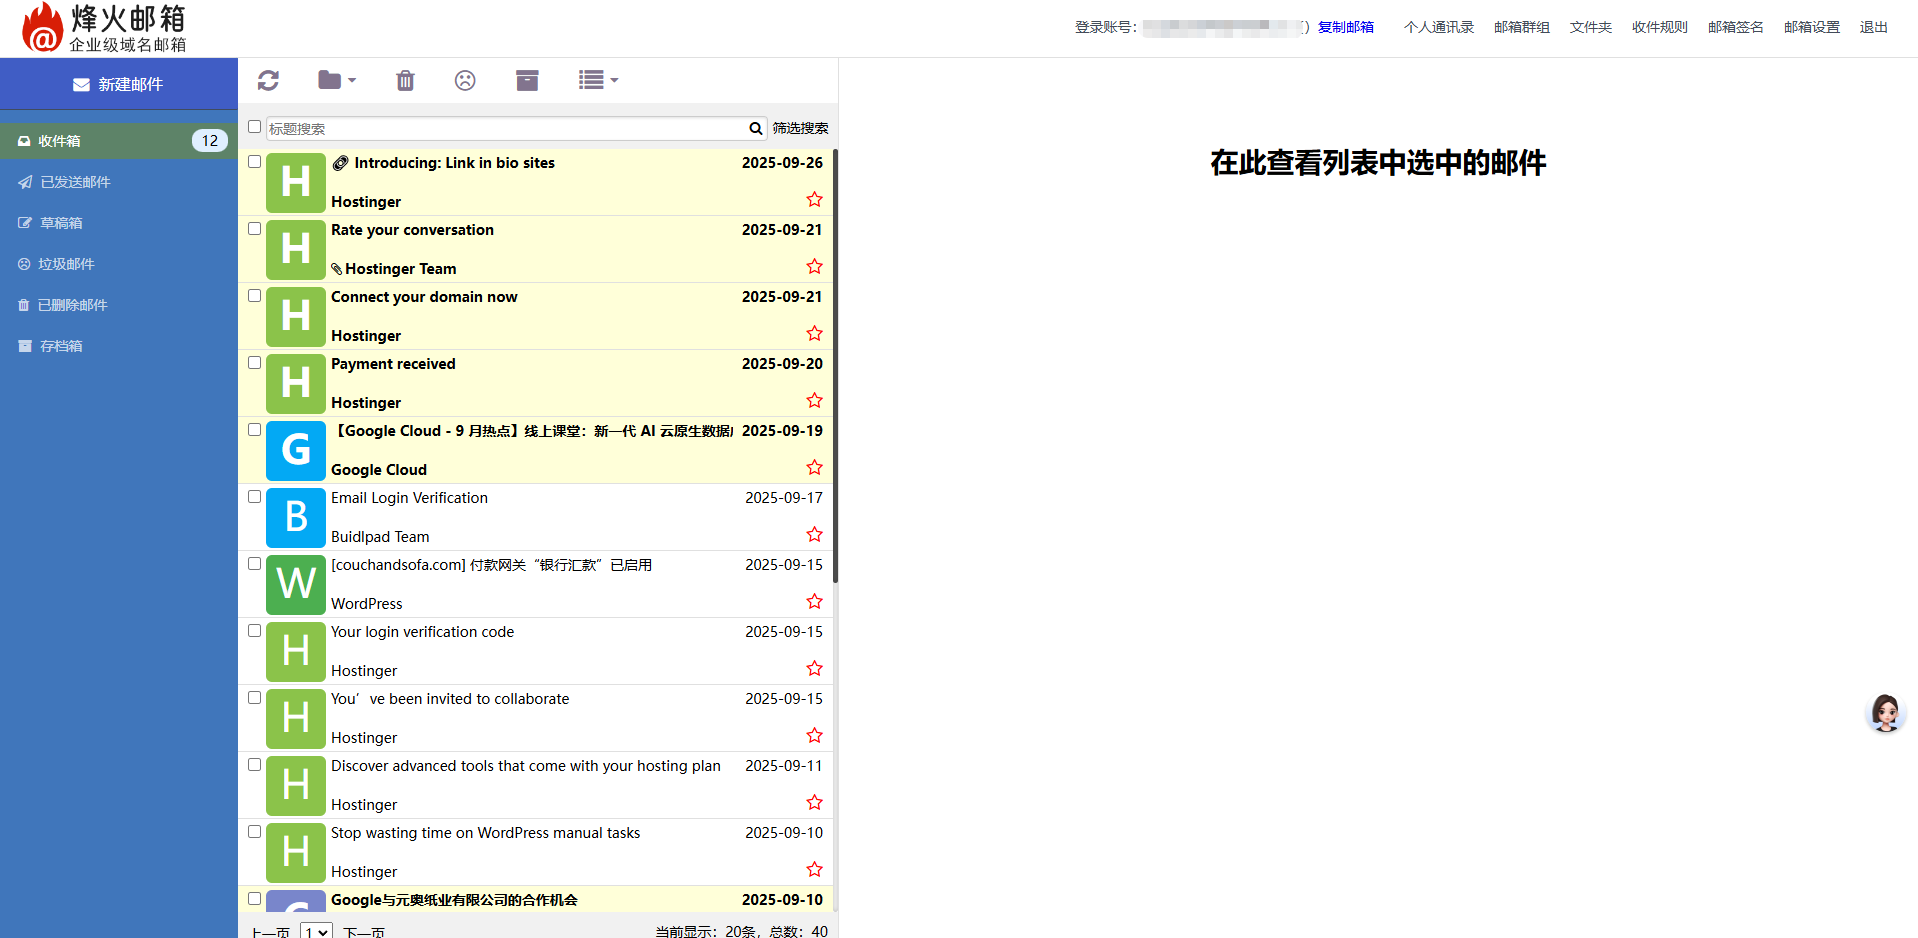Open the page number selector
The height and width of the screenshot is (938, 1918).
tap(316, 931)
